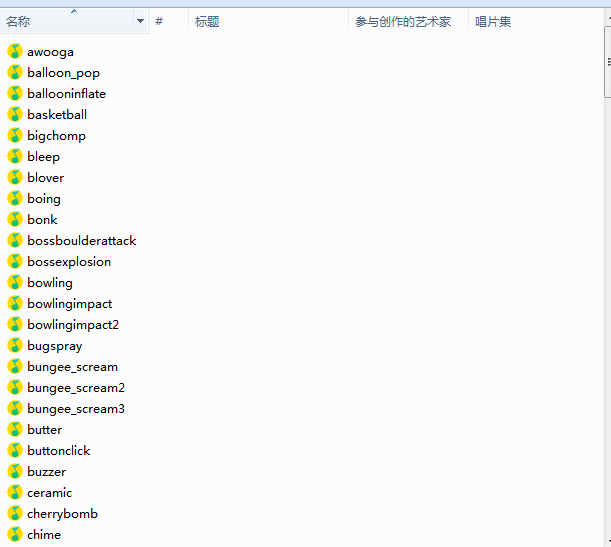This screenshot has height=547, width=611.
Task: Select the balloon_pop file icon
Action: pos(15,72)
